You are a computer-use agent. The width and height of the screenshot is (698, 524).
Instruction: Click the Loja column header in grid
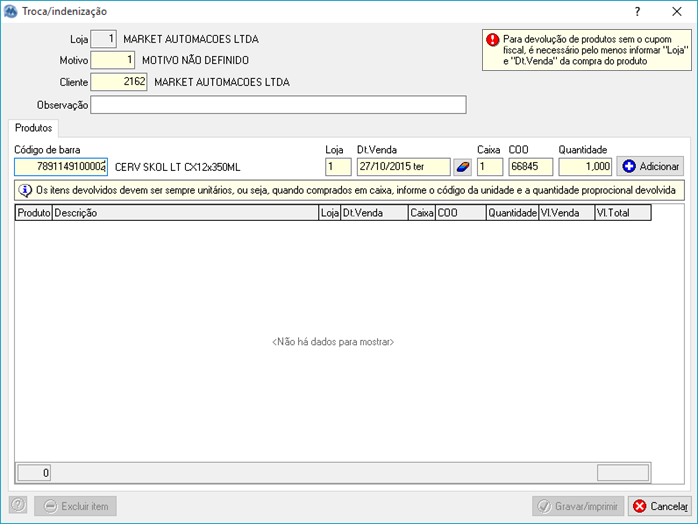point(330,213)
